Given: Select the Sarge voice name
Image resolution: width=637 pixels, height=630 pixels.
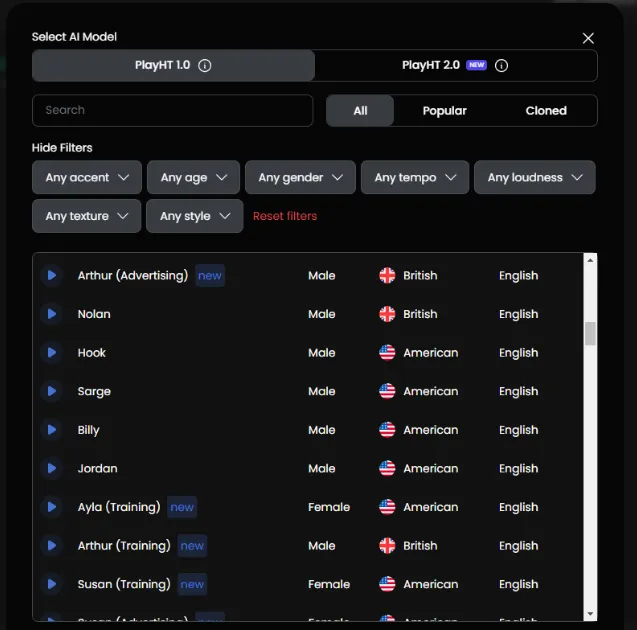Looking at the screenshot, I should (94, 392).
